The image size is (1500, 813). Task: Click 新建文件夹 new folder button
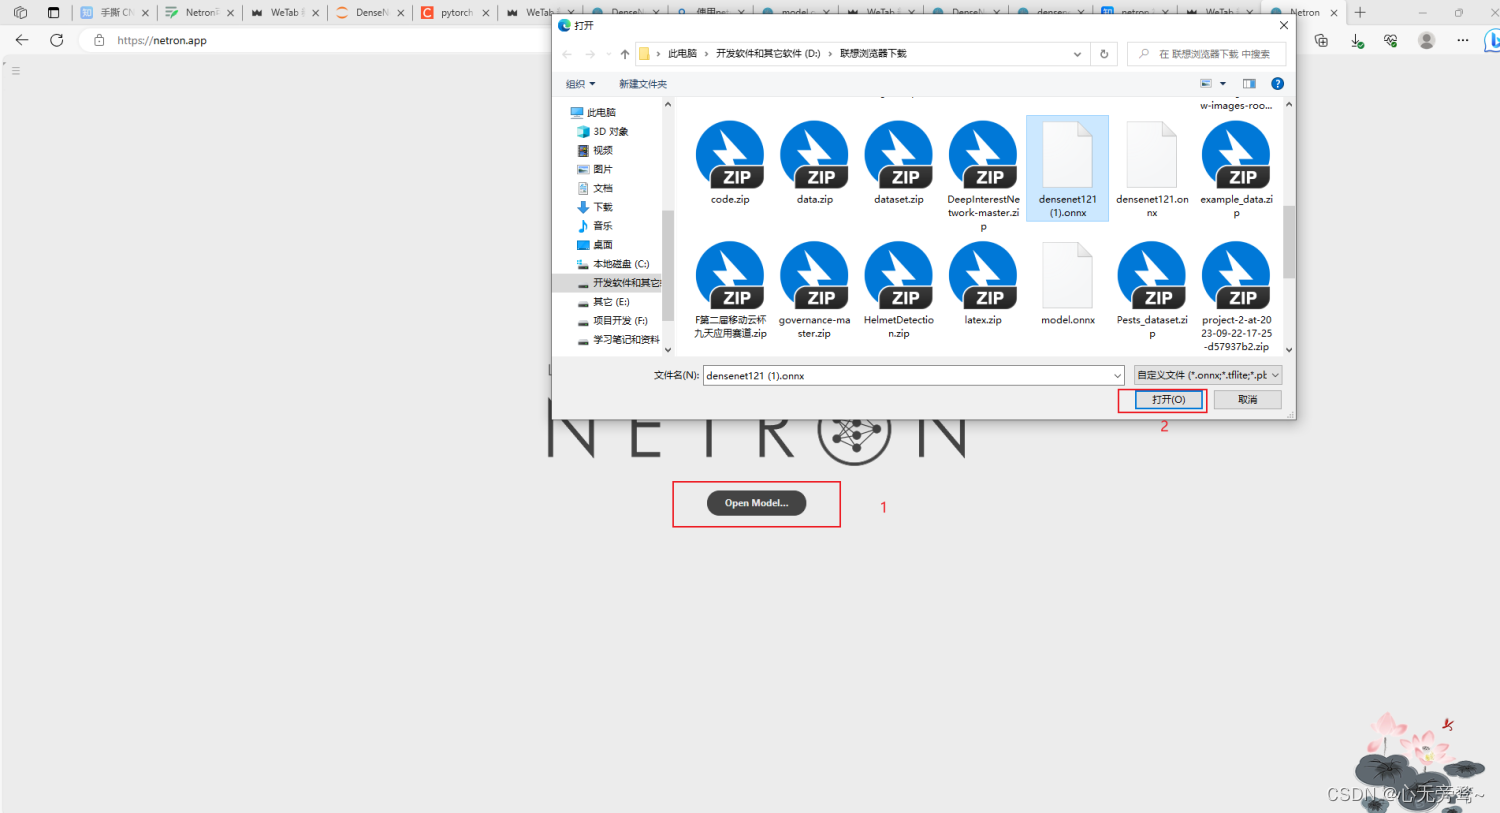tap(643, 84)
